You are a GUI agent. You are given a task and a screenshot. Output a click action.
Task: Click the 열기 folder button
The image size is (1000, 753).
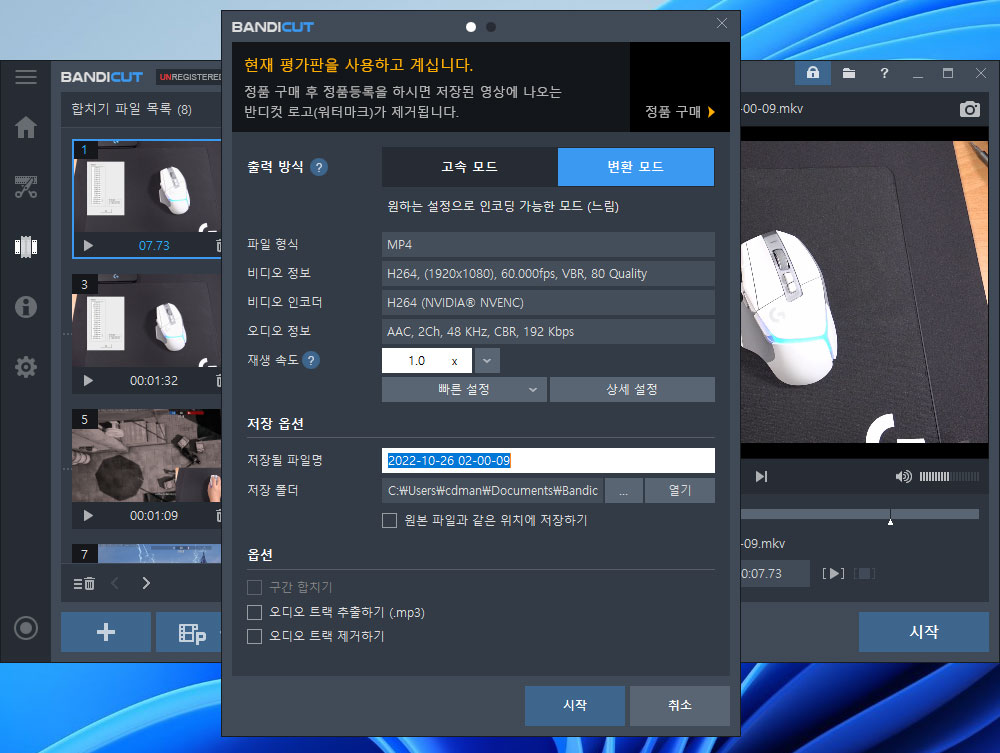click(x=680, y=491)
